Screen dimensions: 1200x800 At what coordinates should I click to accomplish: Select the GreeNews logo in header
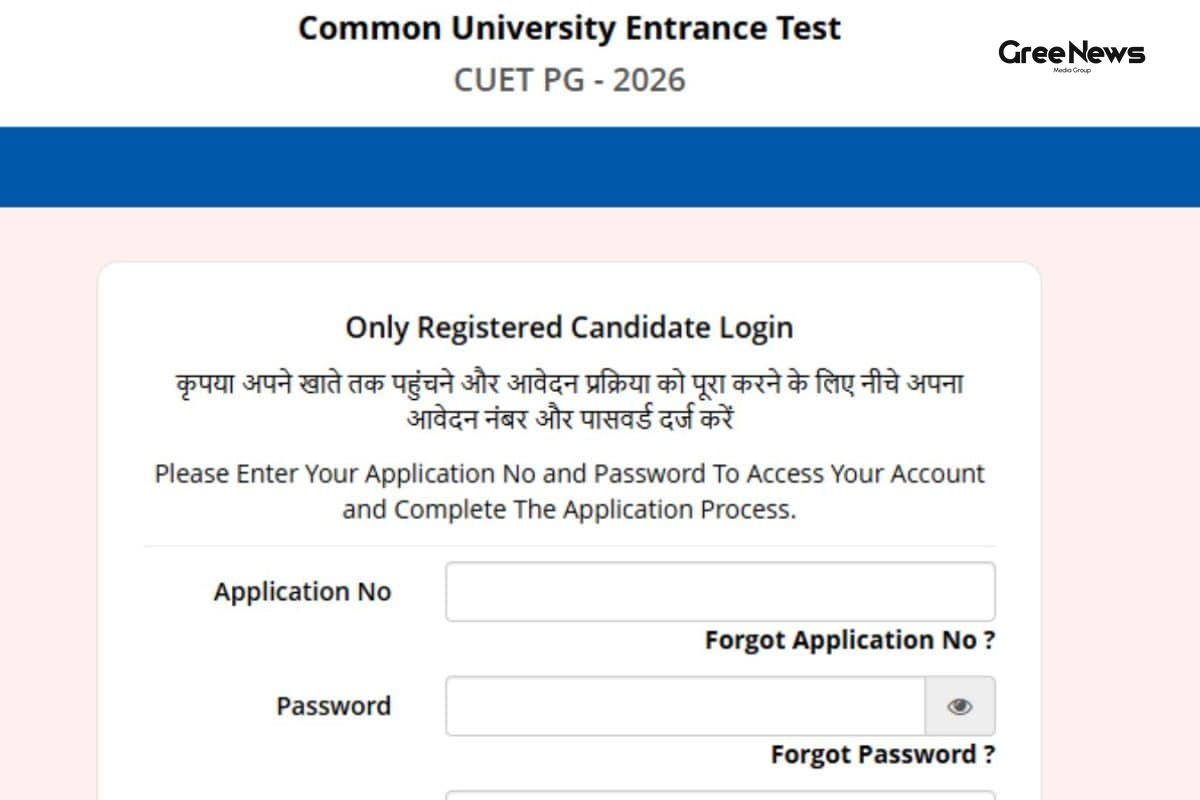click(x=1070, y=55)
